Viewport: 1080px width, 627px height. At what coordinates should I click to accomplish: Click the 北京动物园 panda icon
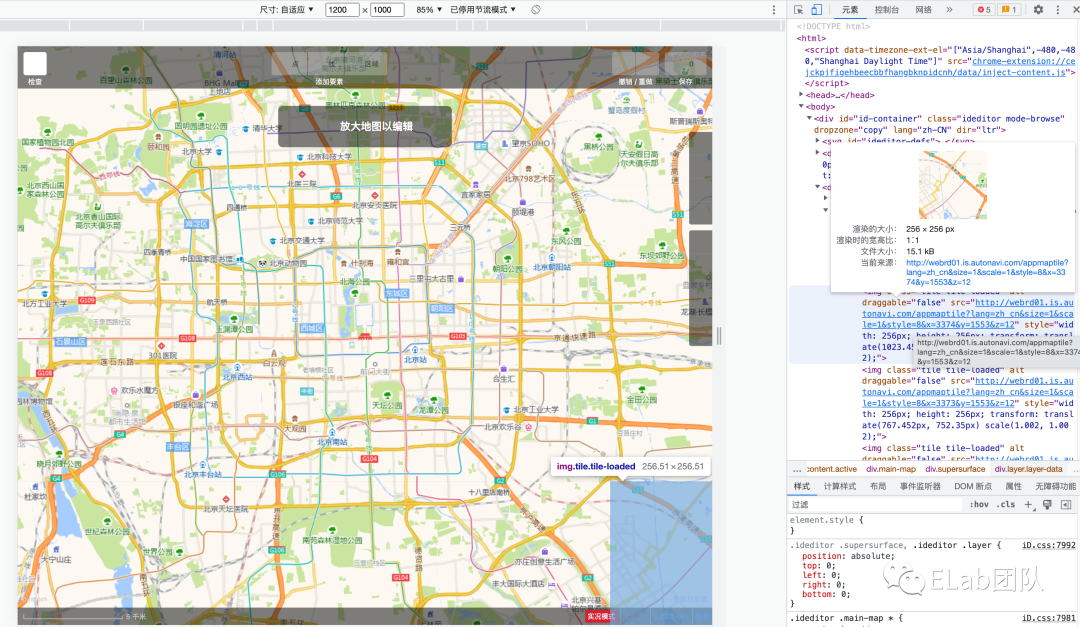coord(262,263)
